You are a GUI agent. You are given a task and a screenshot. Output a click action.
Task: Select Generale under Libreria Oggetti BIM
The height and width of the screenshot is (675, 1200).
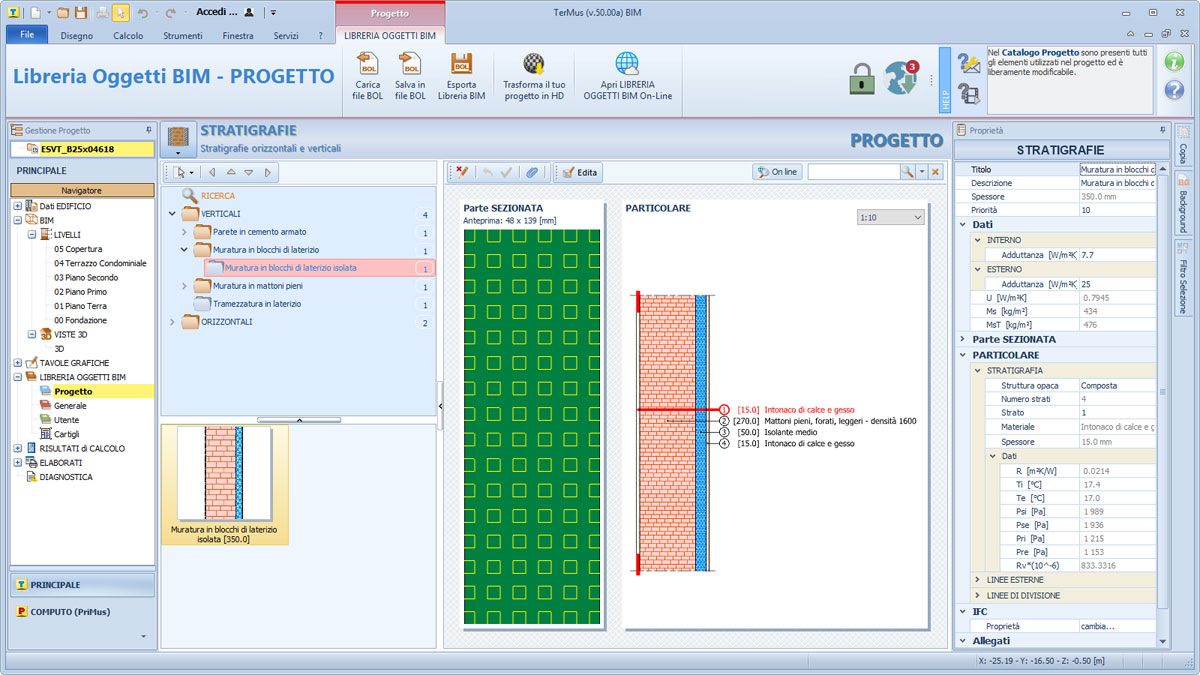(x=70, y=406)
